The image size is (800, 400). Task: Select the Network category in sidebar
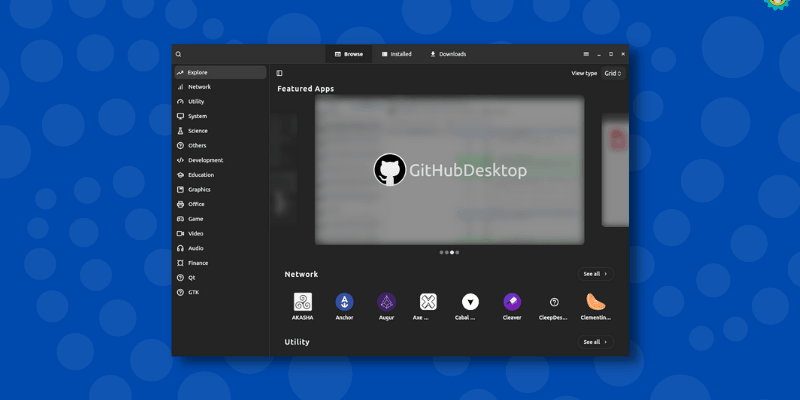[220, 87]
